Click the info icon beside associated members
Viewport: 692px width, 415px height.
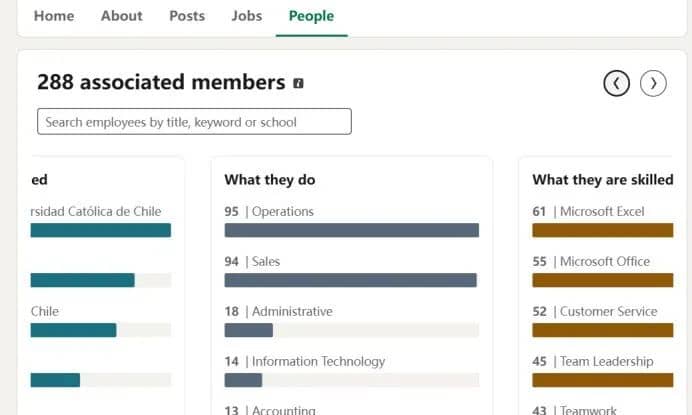(x=298, y=83)
